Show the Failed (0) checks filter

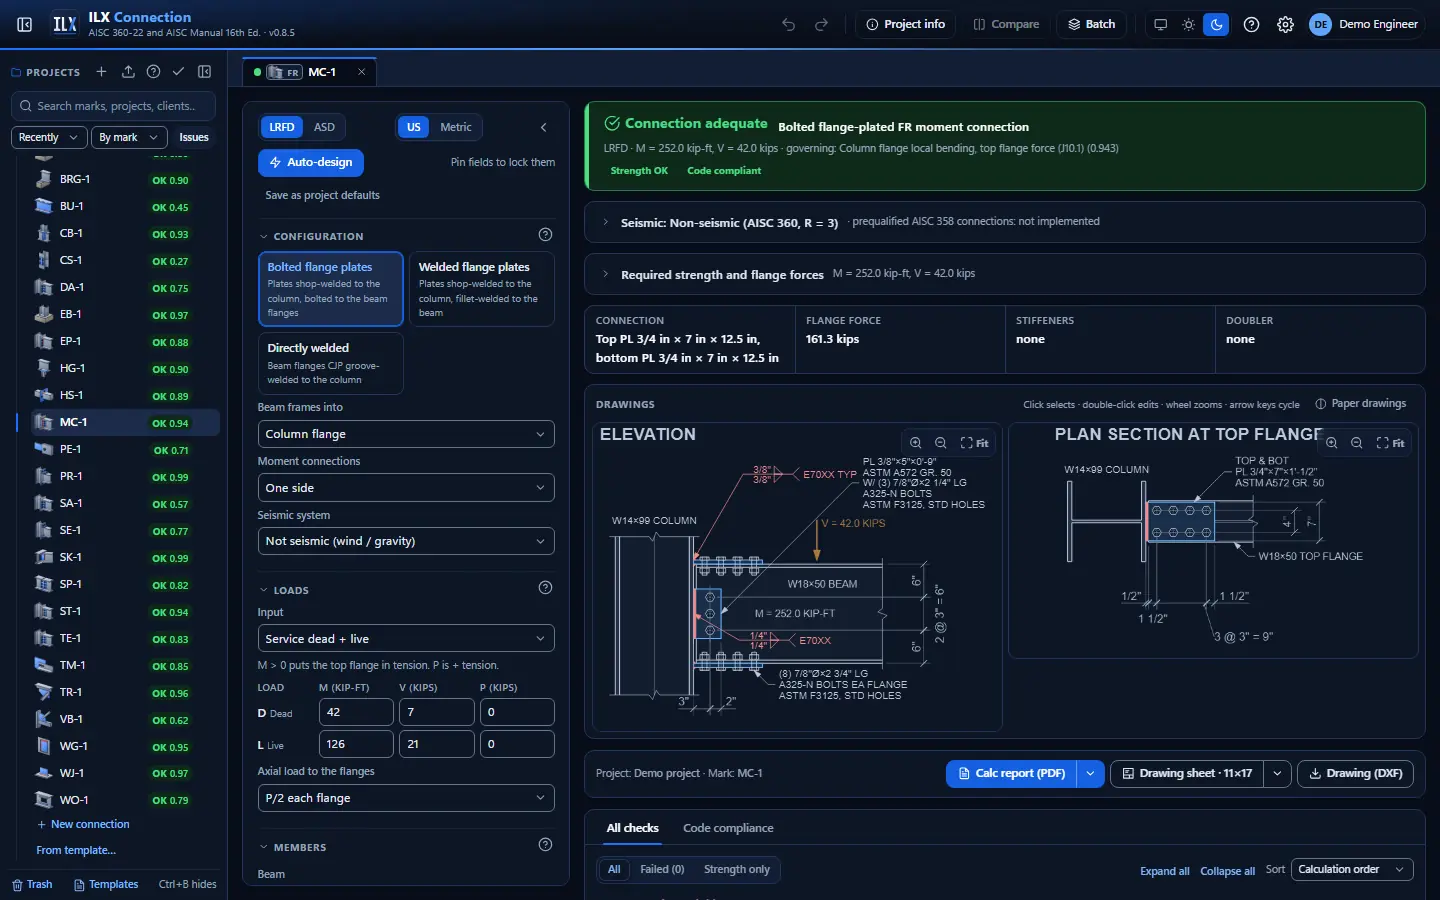click(x=662, y=870)
